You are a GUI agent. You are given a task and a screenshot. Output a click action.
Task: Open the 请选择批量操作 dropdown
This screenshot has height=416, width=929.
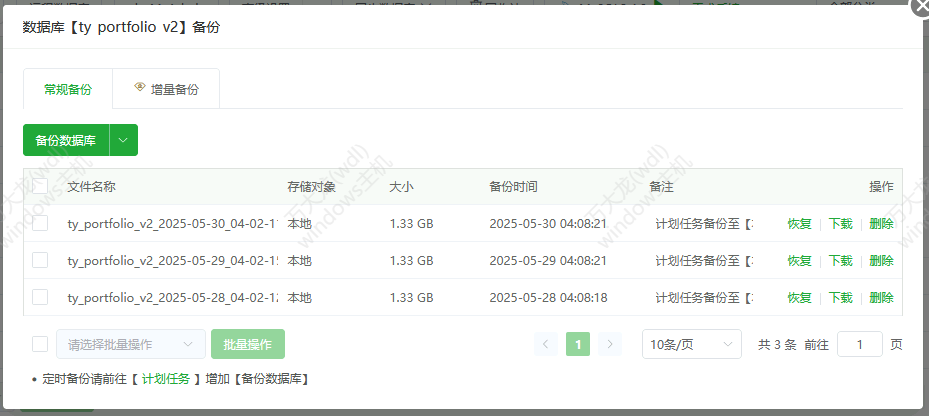coord(130,344)
